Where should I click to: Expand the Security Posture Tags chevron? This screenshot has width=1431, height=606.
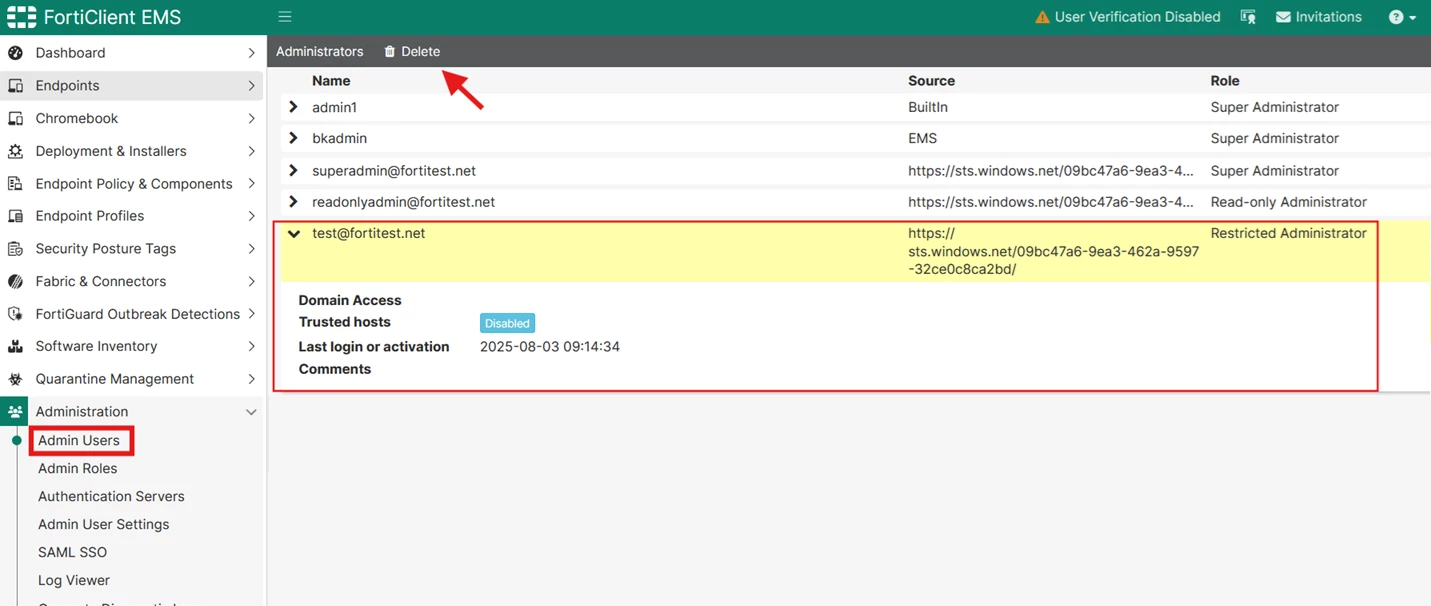(251, 249)
